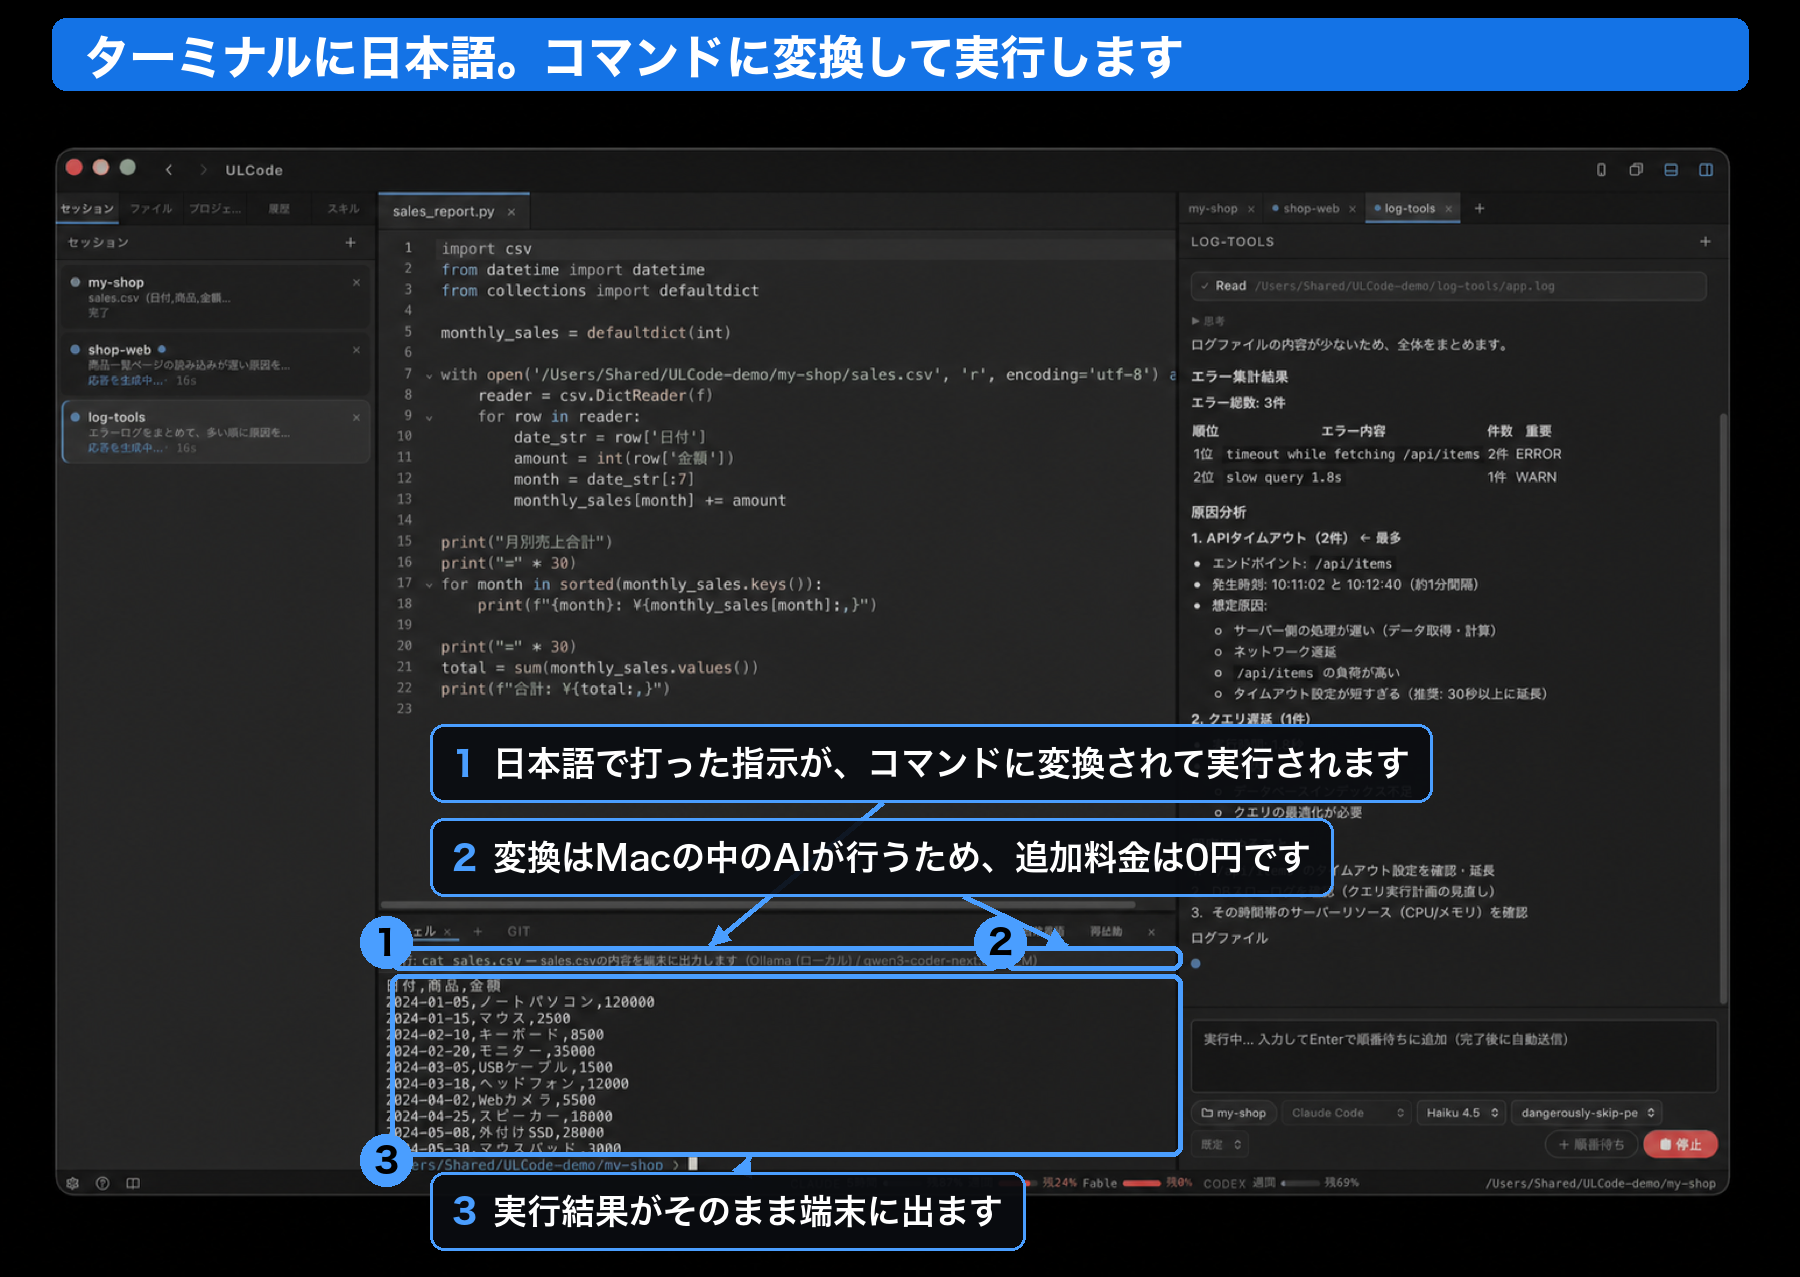This screenshot has width=1800, height=1277.
Task: Open the my-shop session card
Action: [215, 296]
